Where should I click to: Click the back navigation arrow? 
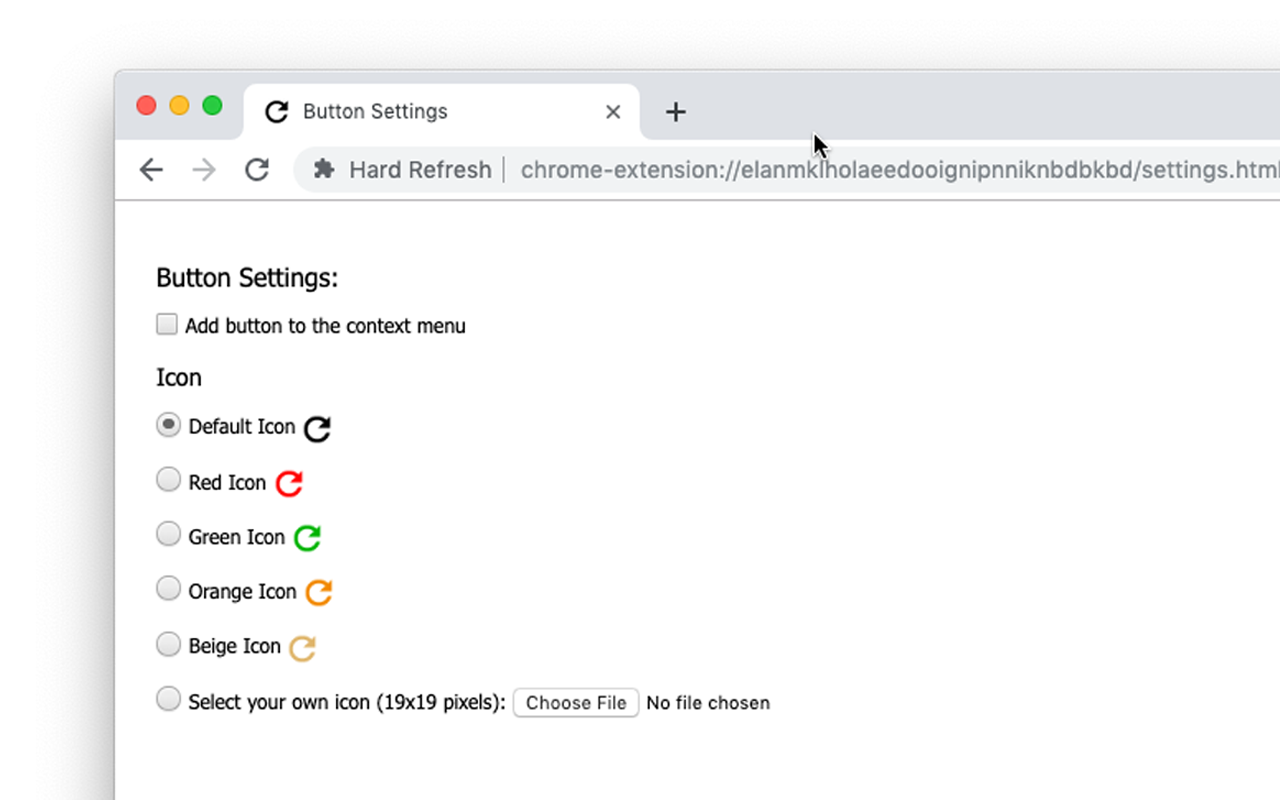coord(151,169)
